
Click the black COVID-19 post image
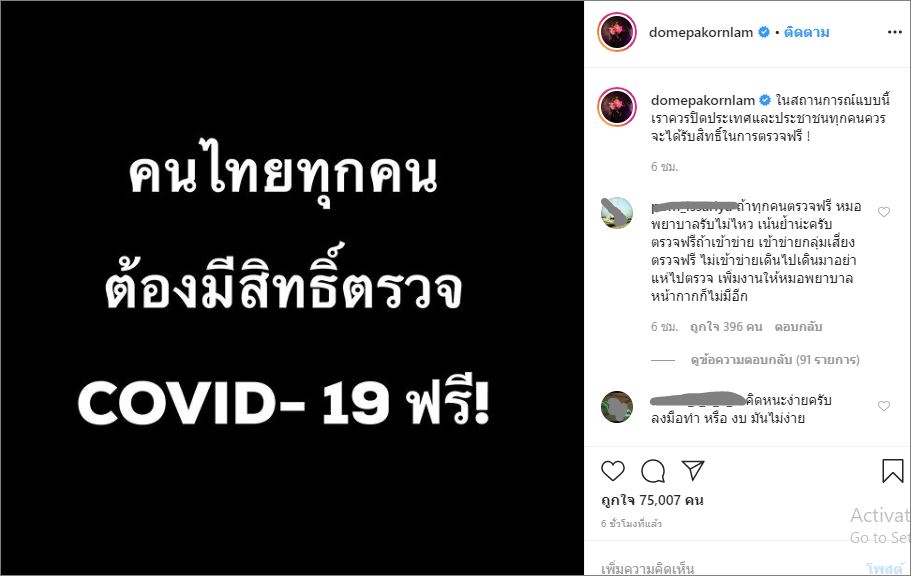click(292, 288)
